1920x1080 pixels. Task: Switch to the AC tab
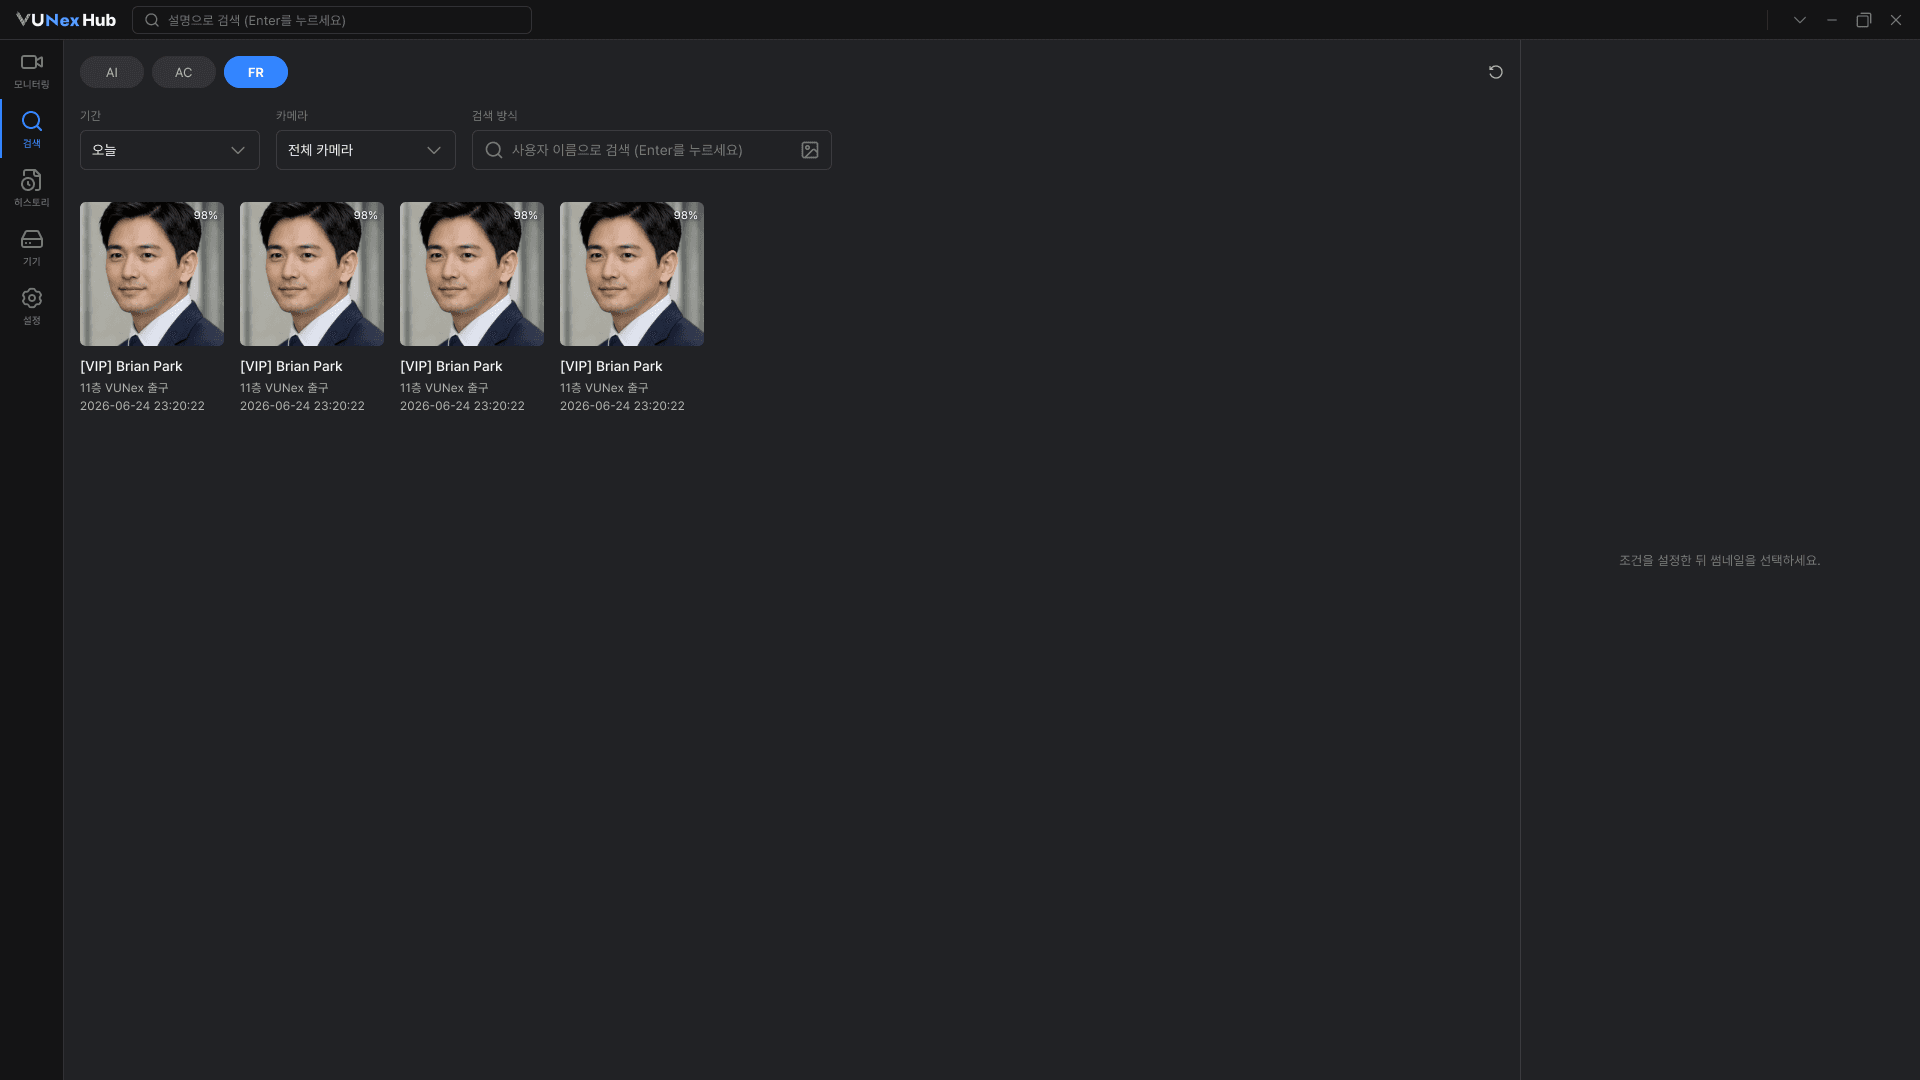tap(184, 72)
